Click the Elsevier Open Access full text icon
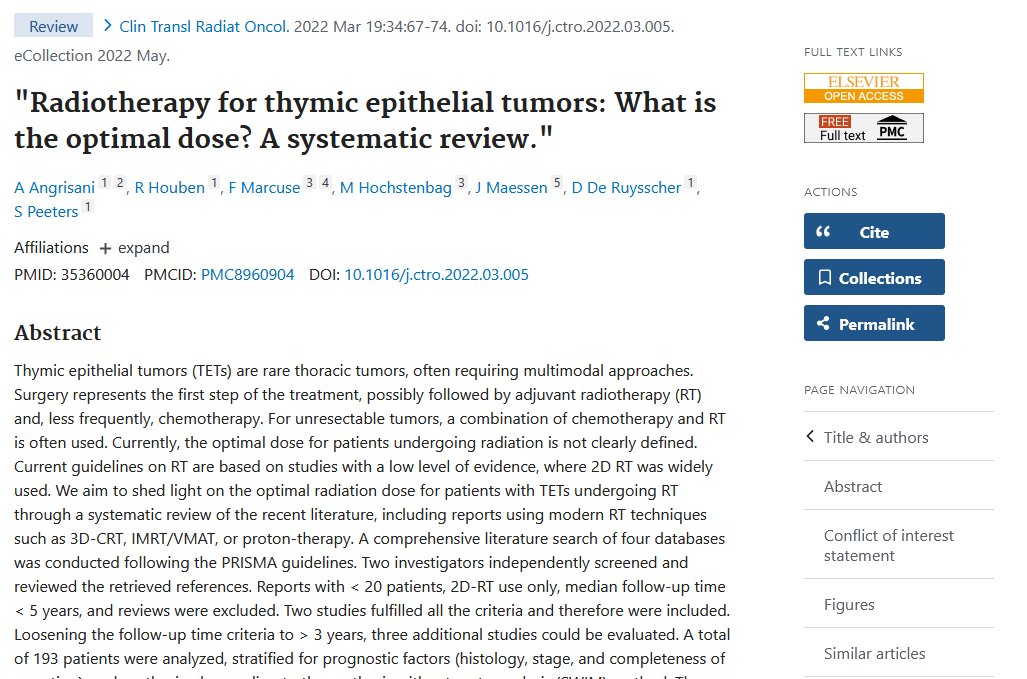 click(863, 88)
